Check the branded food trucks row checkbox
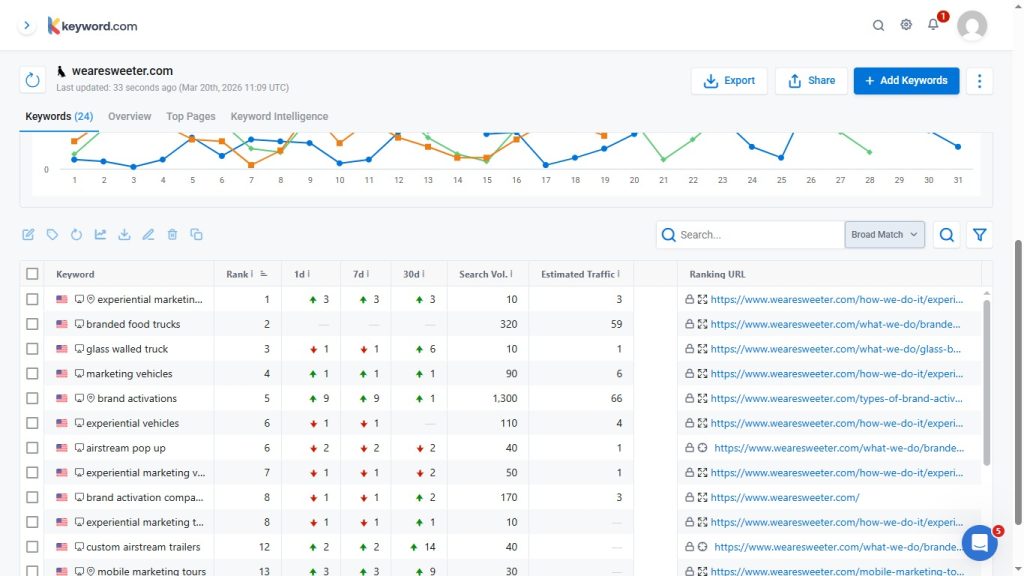The height and width of the screenshot is (576, 1024). (x=32, y=323)
